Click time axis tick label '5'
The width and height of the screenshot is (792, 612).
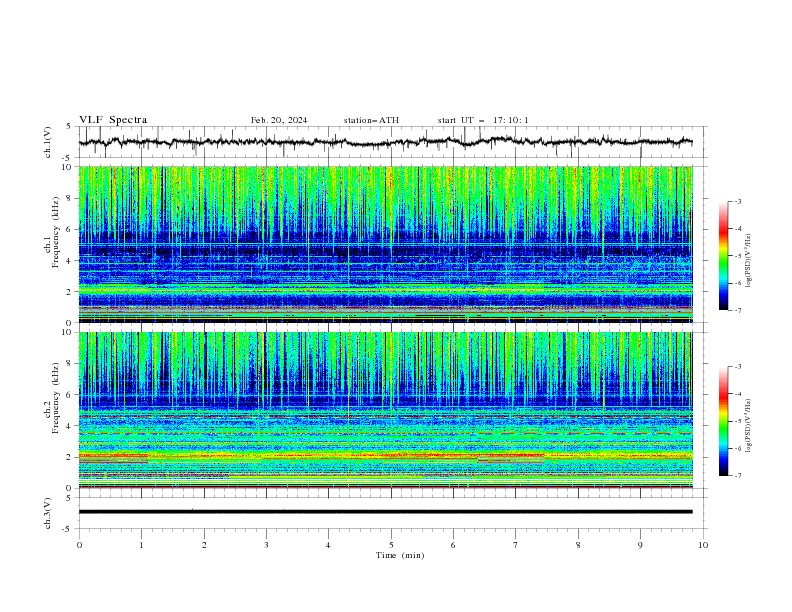391,545
